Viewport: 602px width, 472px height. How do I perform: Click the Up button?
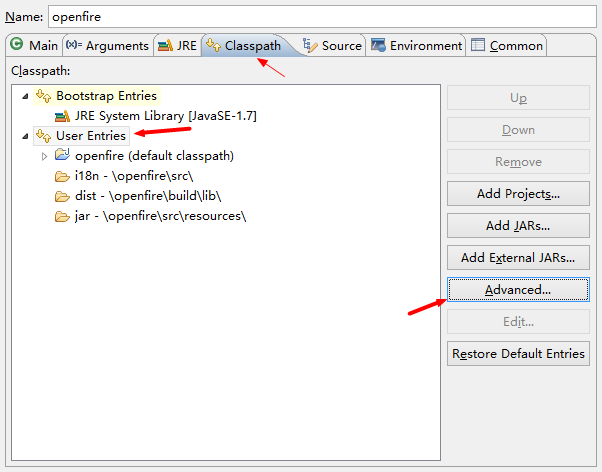pyautogui.click(x=518, y=98)
